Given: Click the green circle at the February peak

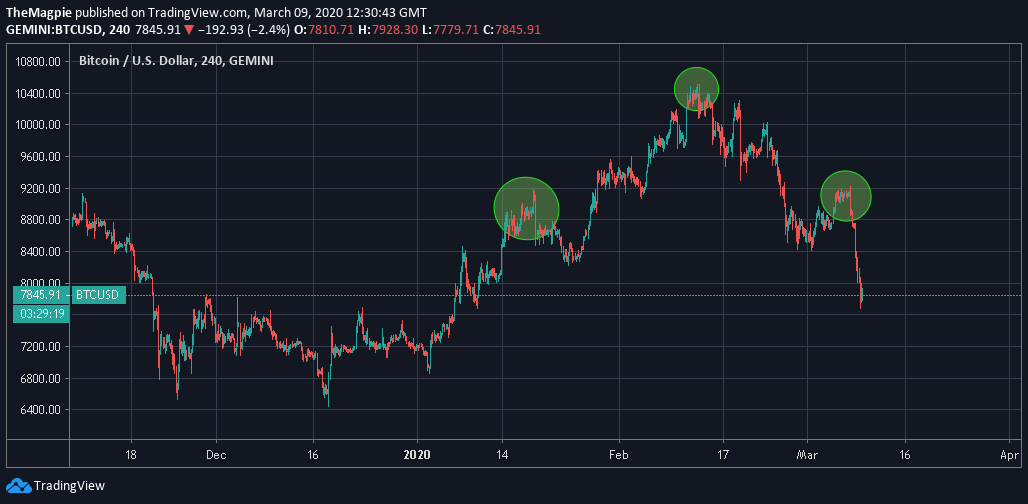Looking at the screenshot, I should click(x=696, y=89).
